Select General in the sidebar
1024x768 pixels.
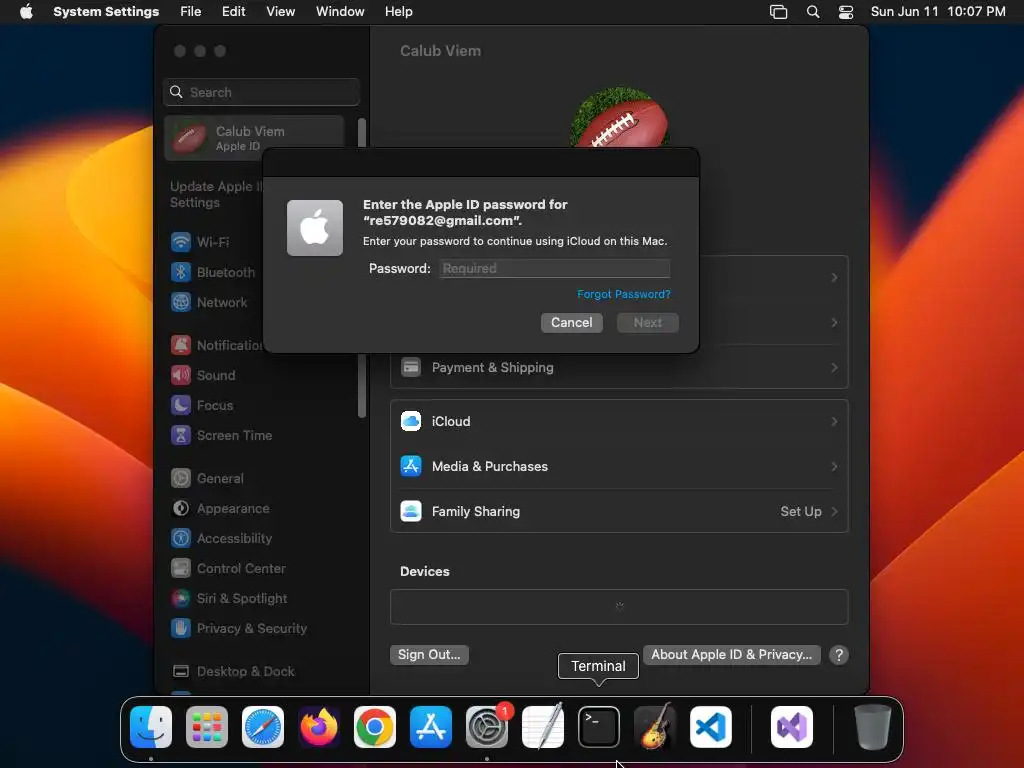[x=207, y=478]
